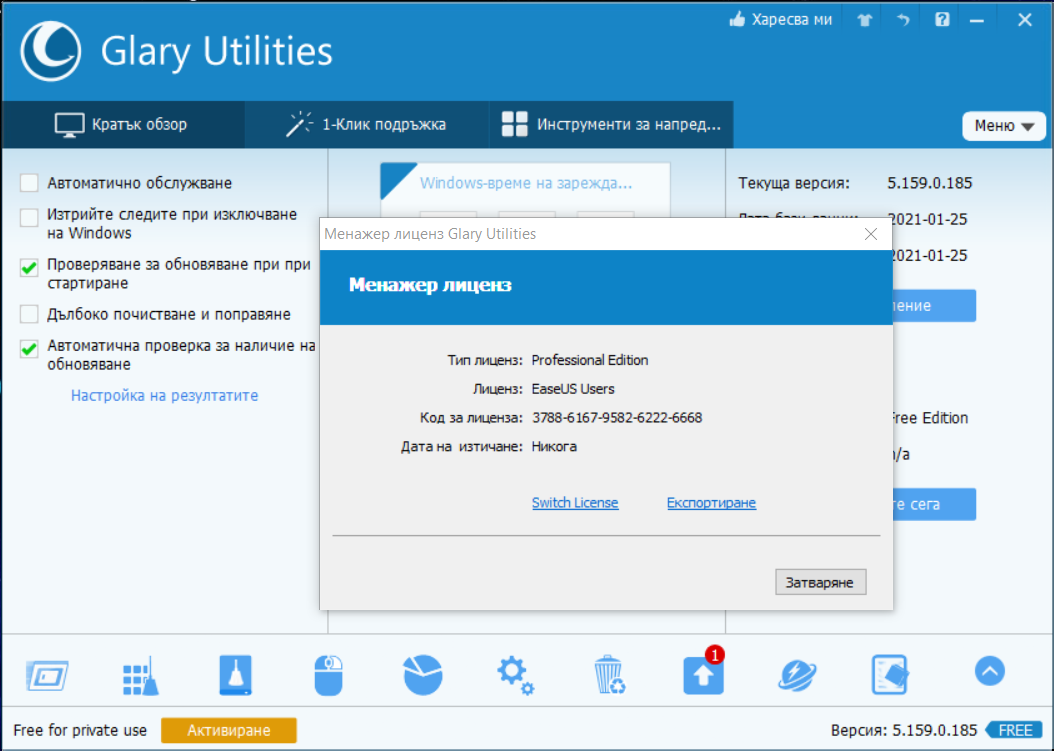Click the Затваряне button
1054x751 pixels.
[x=820, y=582]
